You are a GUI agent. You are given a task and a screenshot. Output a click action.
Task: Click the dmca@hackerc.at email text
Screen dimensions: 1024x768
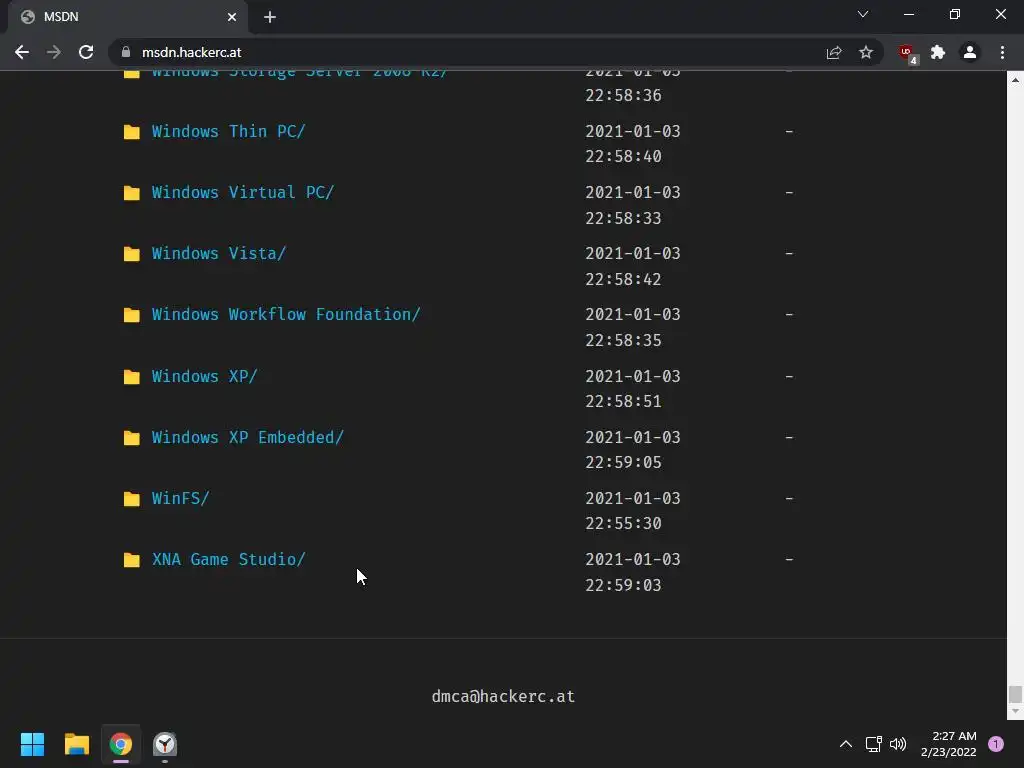click(x=503, y=697)
